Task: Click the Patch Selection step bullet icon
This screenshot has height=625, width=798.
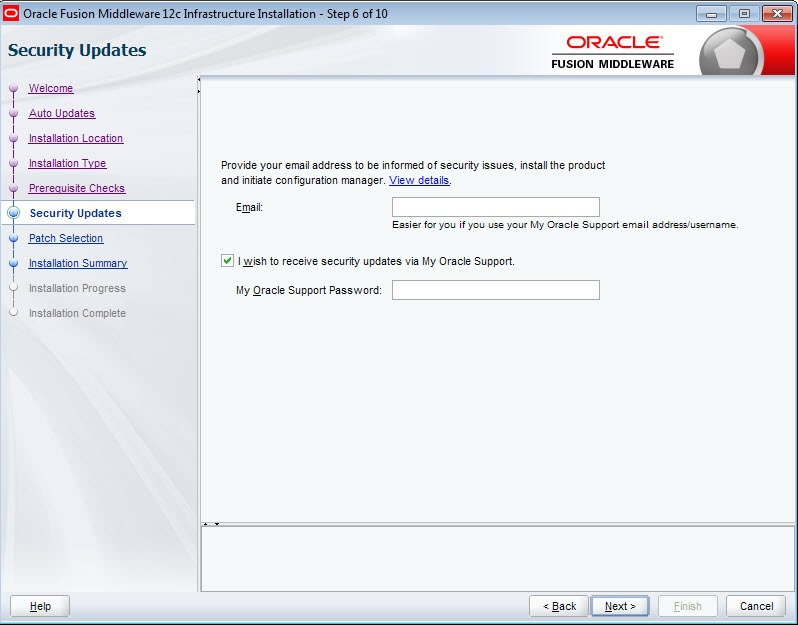Action: coord(14,238)
